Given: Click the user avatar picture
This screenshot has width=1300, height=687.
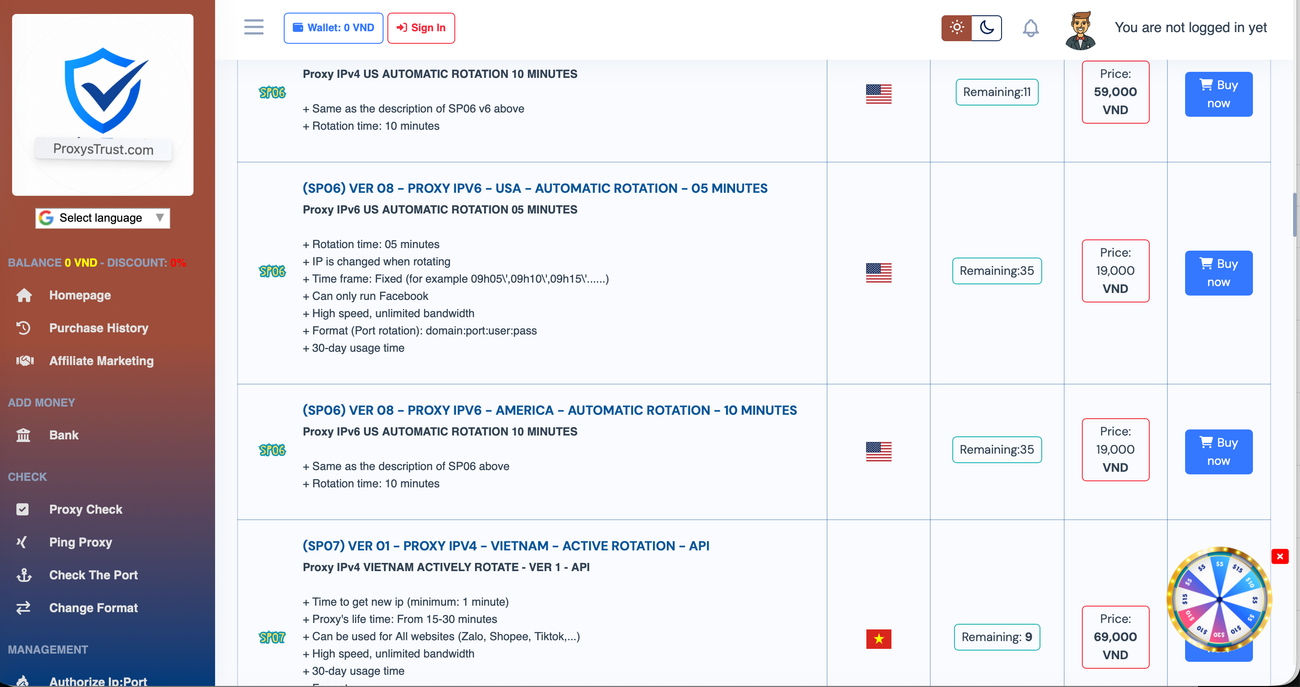Looking at the screenshot, I should pyautogui.click(x=1080, y=29).
